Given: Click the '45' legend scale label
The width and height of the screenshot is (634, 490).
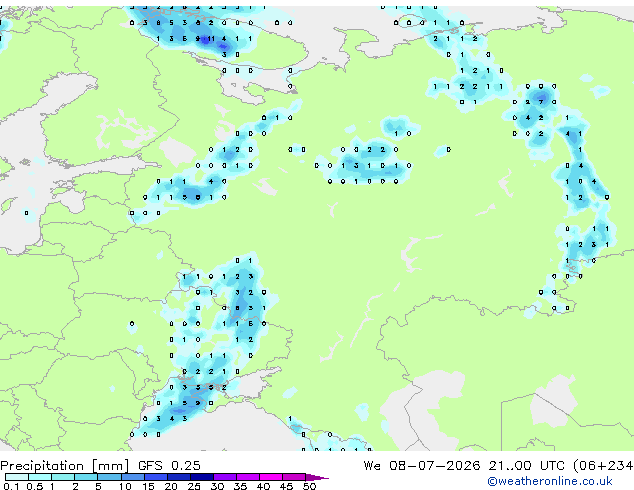Looking at the screenshot, I should pyautogui.click(x=286, y=486).
